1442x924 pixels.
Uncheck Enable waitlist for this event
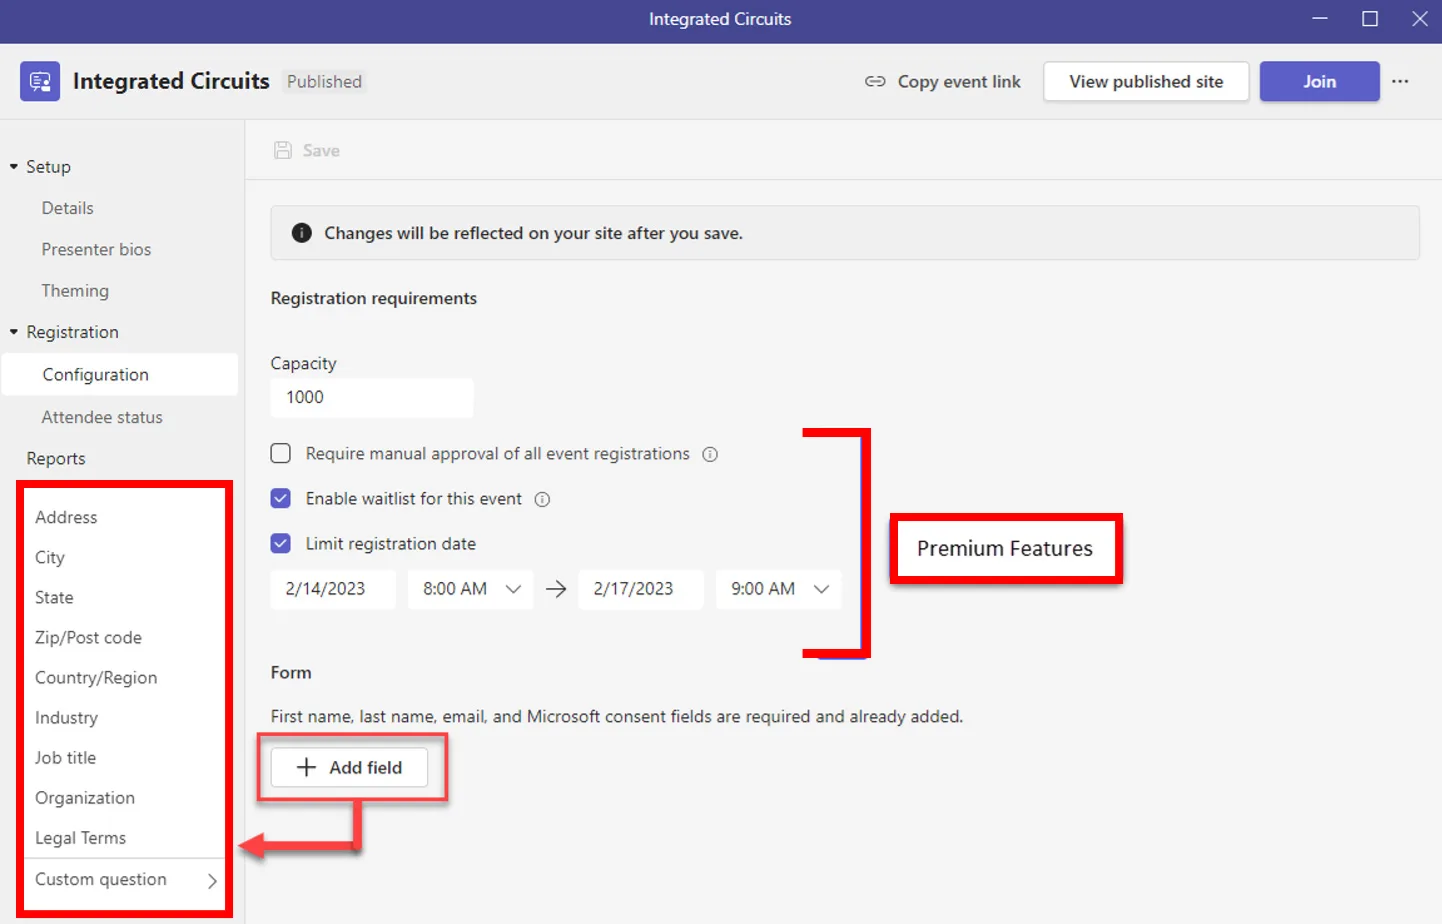[x=281, y=499]
